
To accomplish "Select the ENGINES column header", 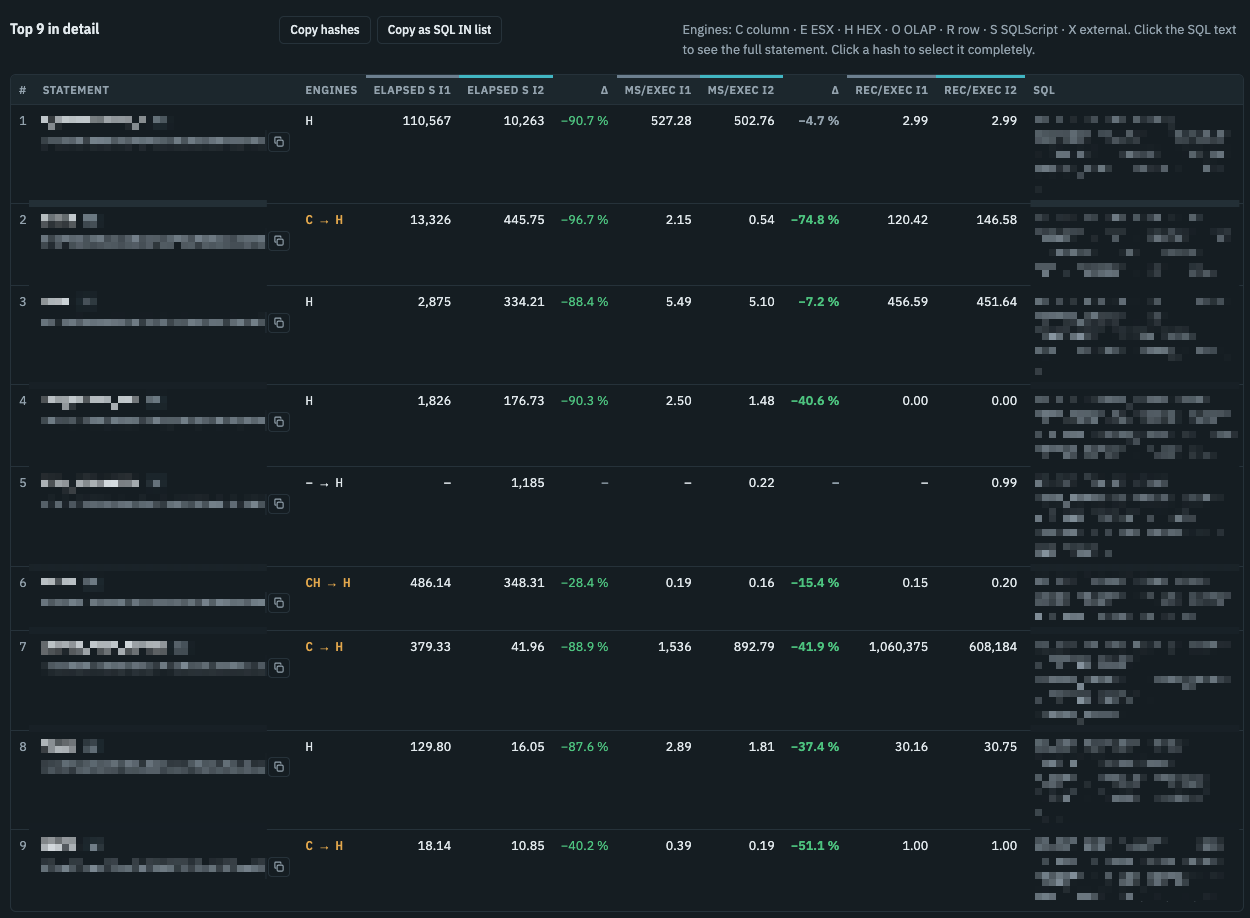I will coord(331,90).
